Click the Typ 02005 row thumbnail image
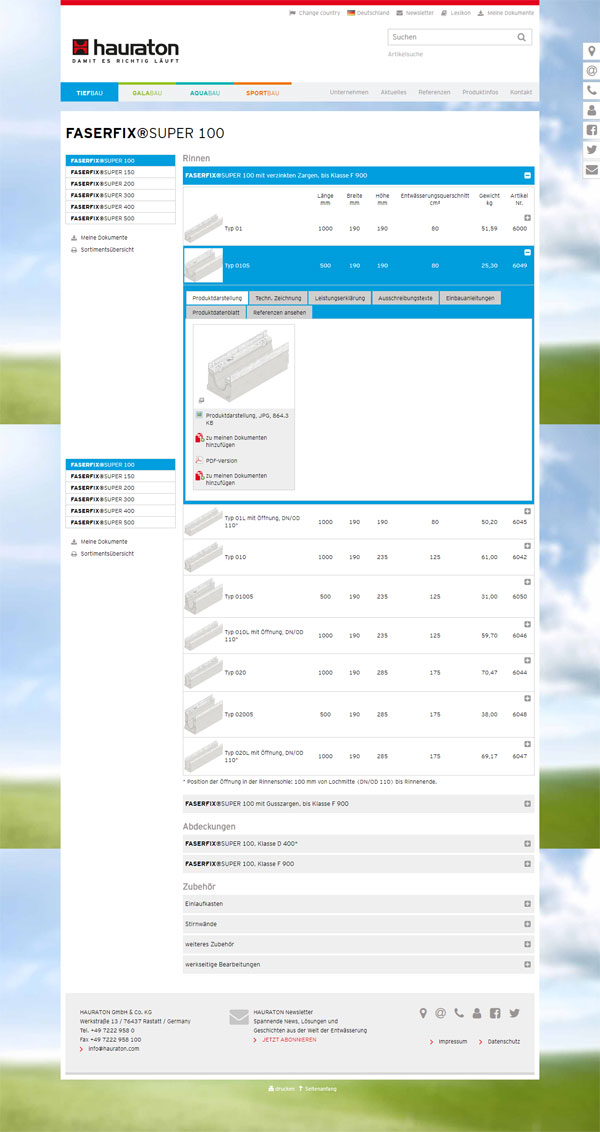600x1132 pixels. [x=203, y=714]
